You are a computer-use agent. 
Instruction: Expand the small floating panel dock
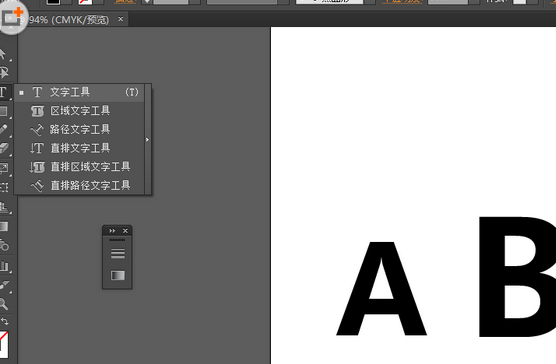112,231
